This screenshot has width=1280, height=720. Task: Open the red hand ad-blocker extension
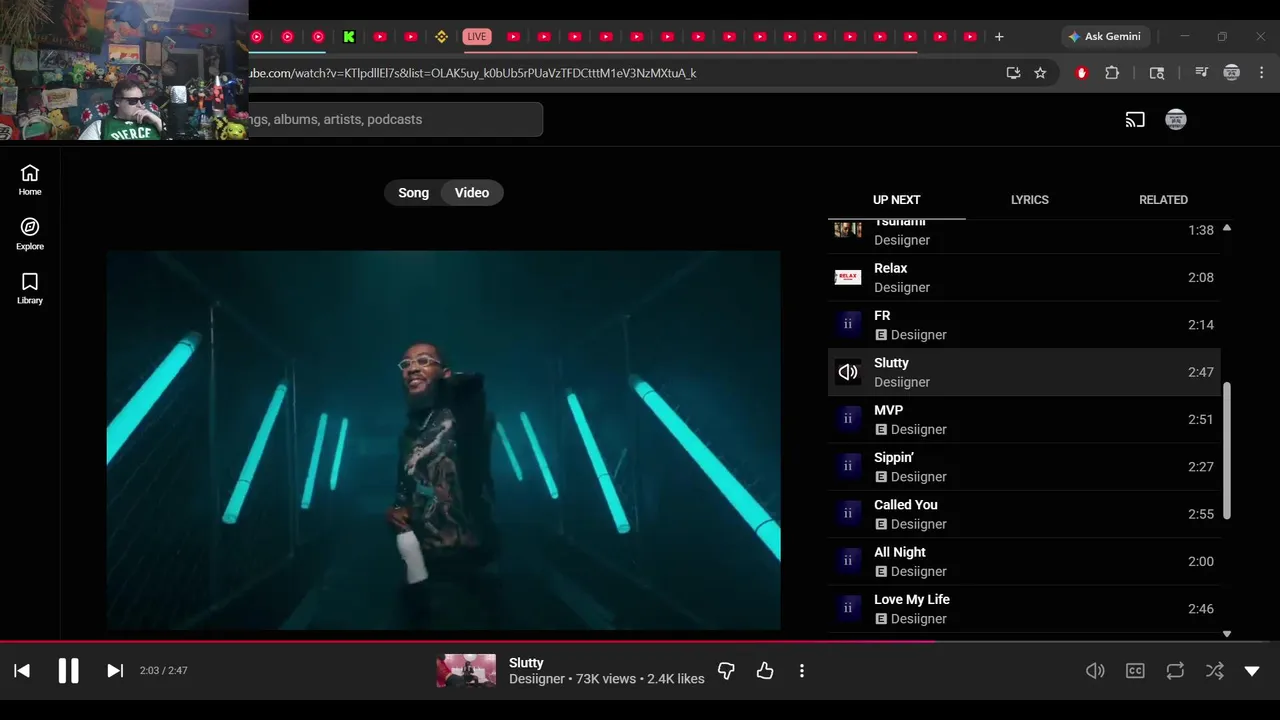[x=1081, y=73]
